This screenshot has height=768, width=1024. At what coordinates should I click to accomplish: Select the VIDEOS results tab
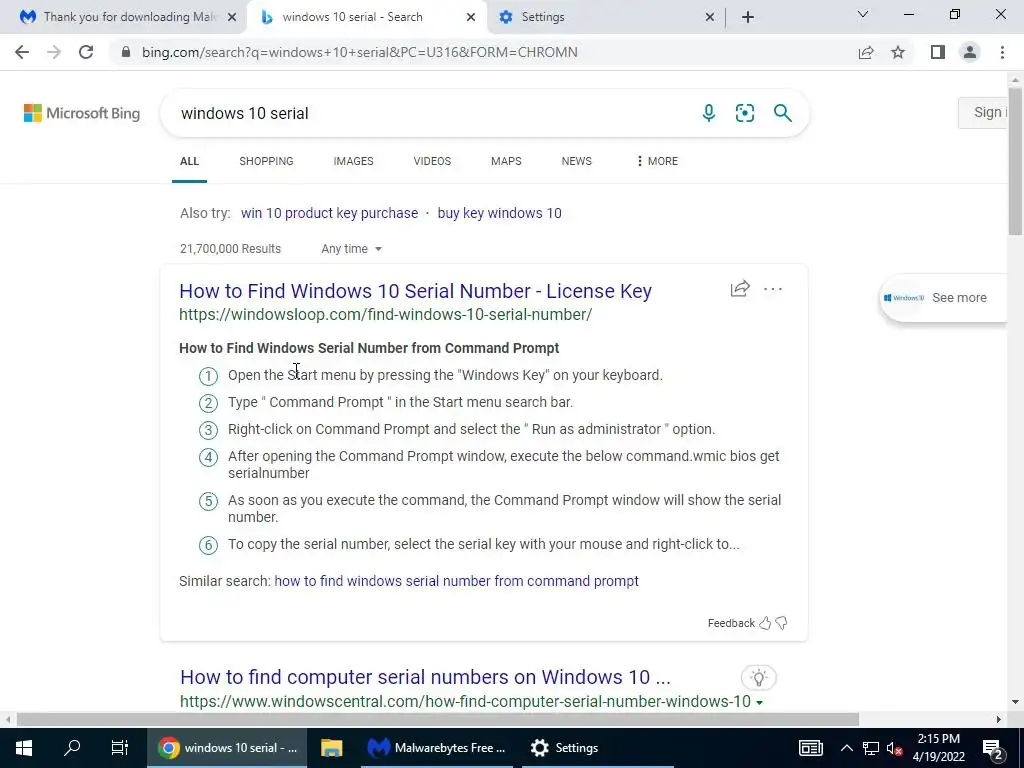[432, 161]
